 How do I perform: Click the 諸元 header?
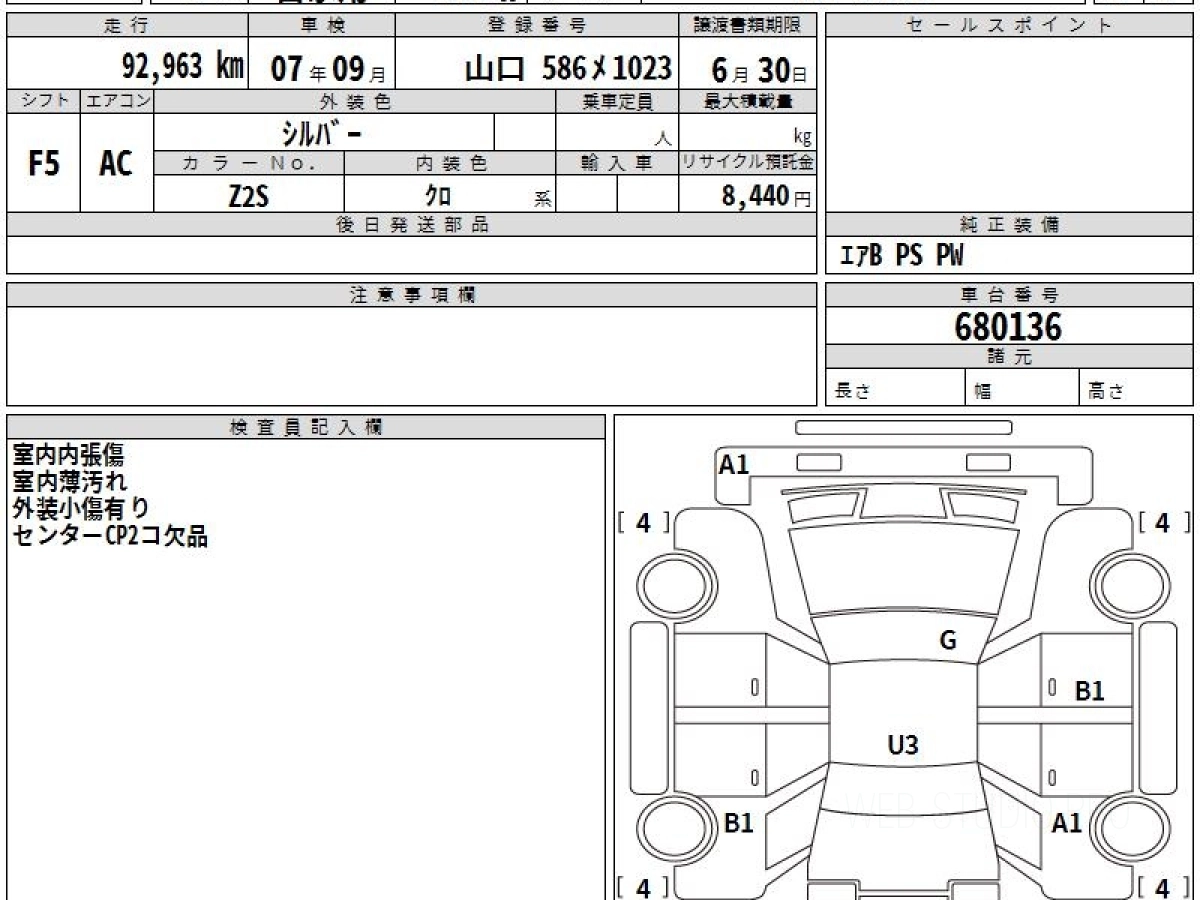pyautogui.click(x=1009, y=357)
